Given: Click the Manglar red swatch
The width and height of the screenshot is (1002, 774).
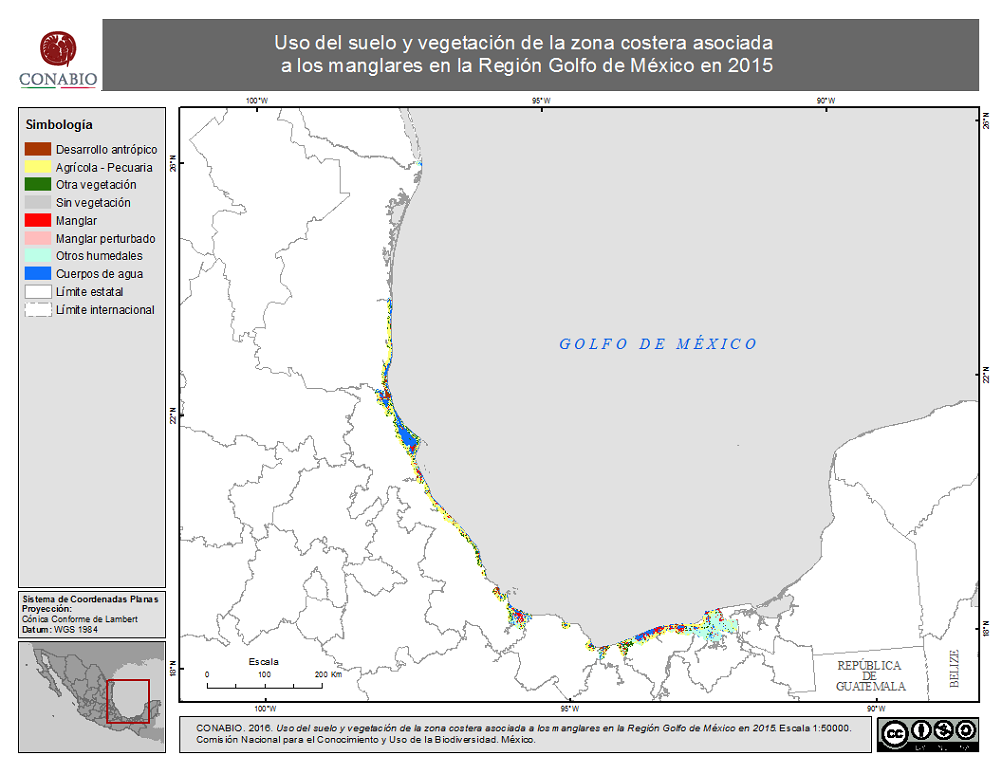Looking at the screenshot, I should (x=38, y=220).
